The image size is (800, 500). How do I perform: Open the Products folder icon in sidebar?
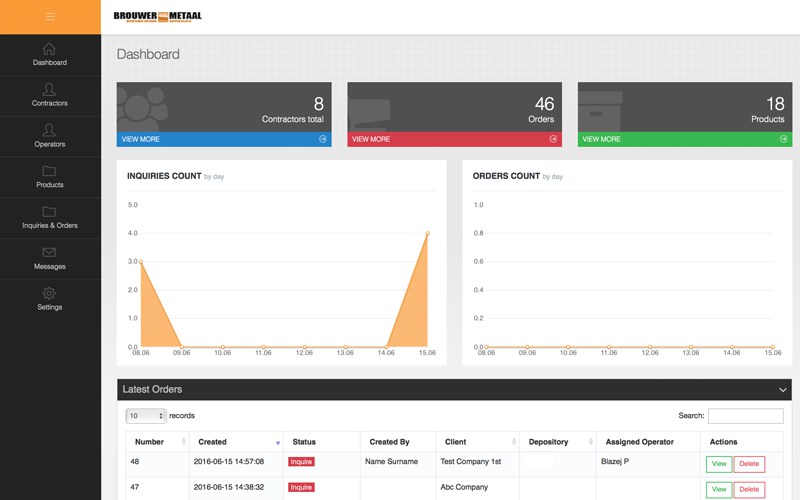click(50, 172)
